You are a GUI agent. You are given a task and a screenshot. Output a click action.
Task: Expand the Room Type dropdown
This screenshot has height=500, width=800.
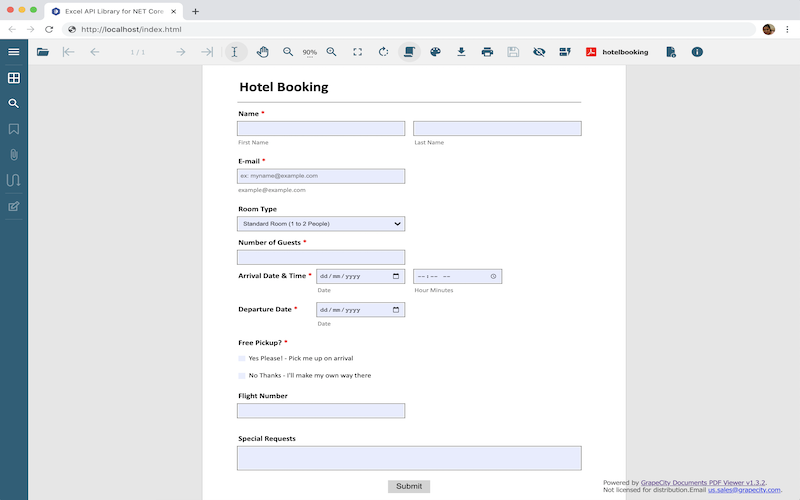(321, 224)
